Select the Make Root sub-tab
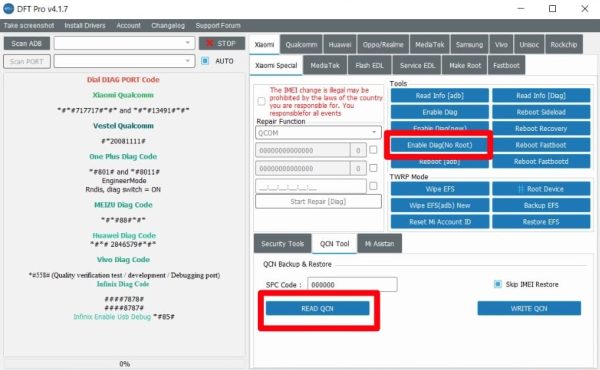This screenshot has height=370, width=600. [465, 65]
